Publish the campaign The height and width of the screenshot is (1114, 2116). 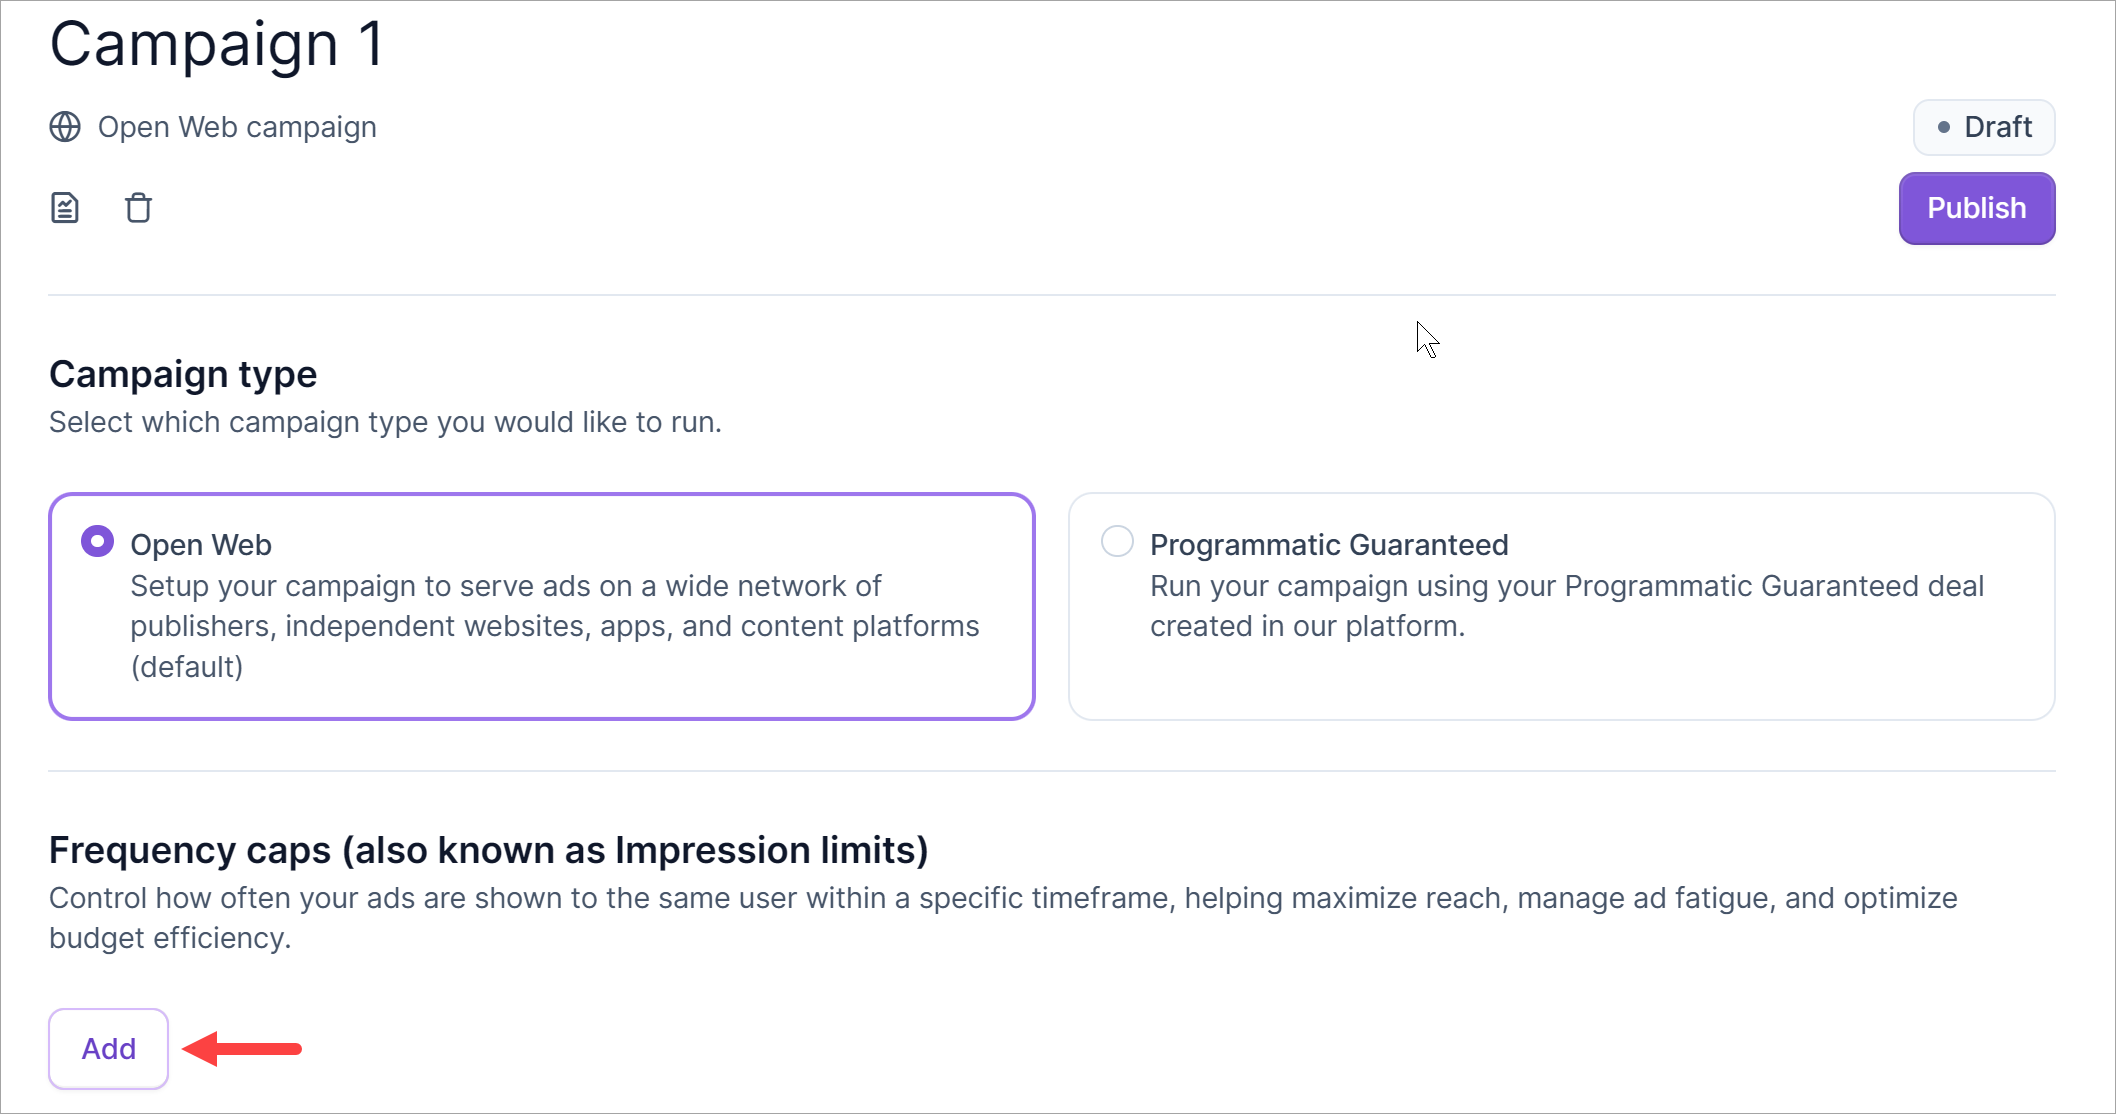pyautogui.click(x=1976, y=208)
